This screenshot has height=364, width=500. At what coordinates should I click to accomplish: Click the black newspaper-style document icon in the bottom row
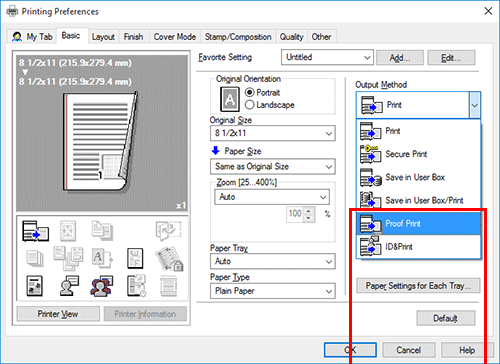pos(35,286)
